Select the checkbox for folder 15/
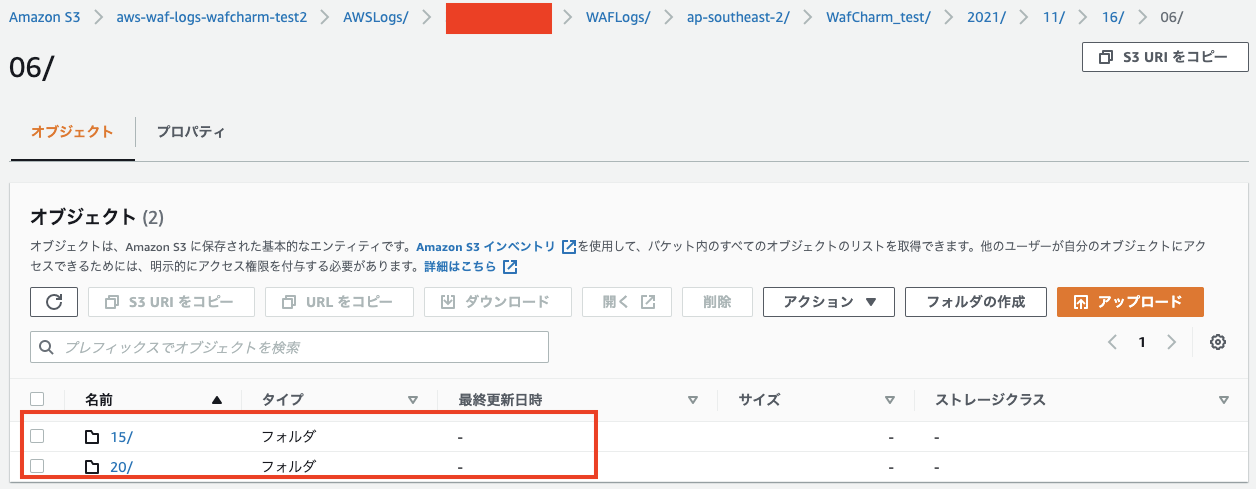The height and width of the screenshot is (489, 1256). pos(37,436)
